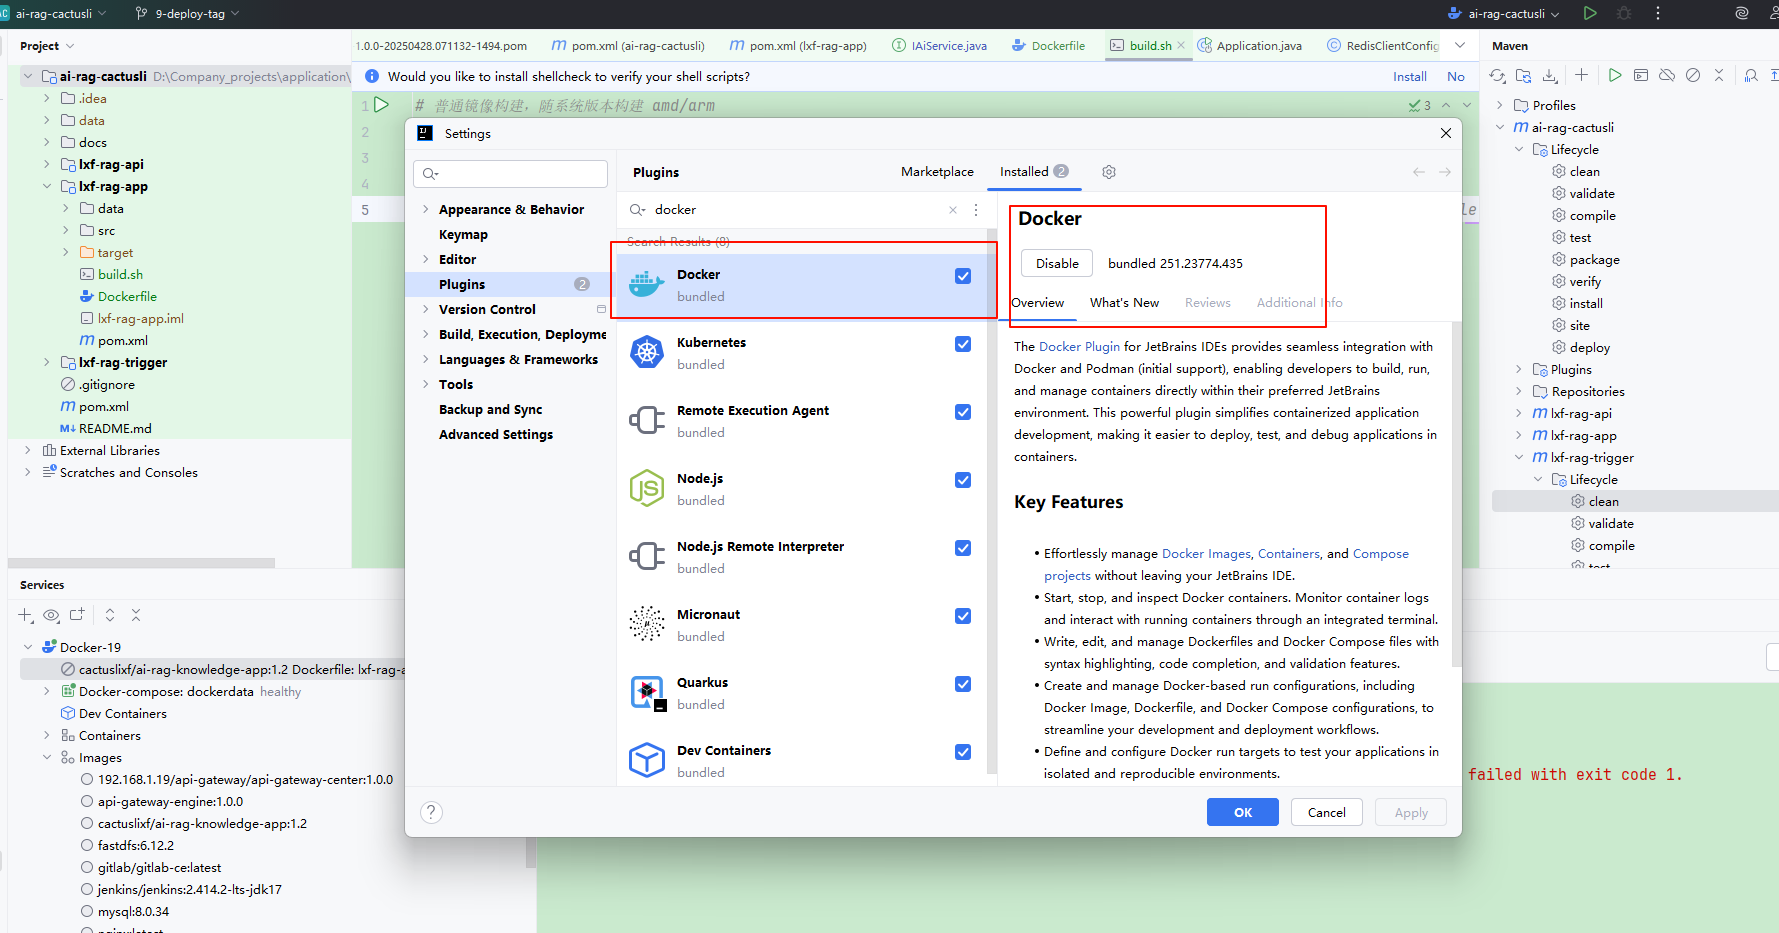Expand the Profiles node in Maven
The width and height of the screenshot is (1779, 933).
pos(1499,105)
